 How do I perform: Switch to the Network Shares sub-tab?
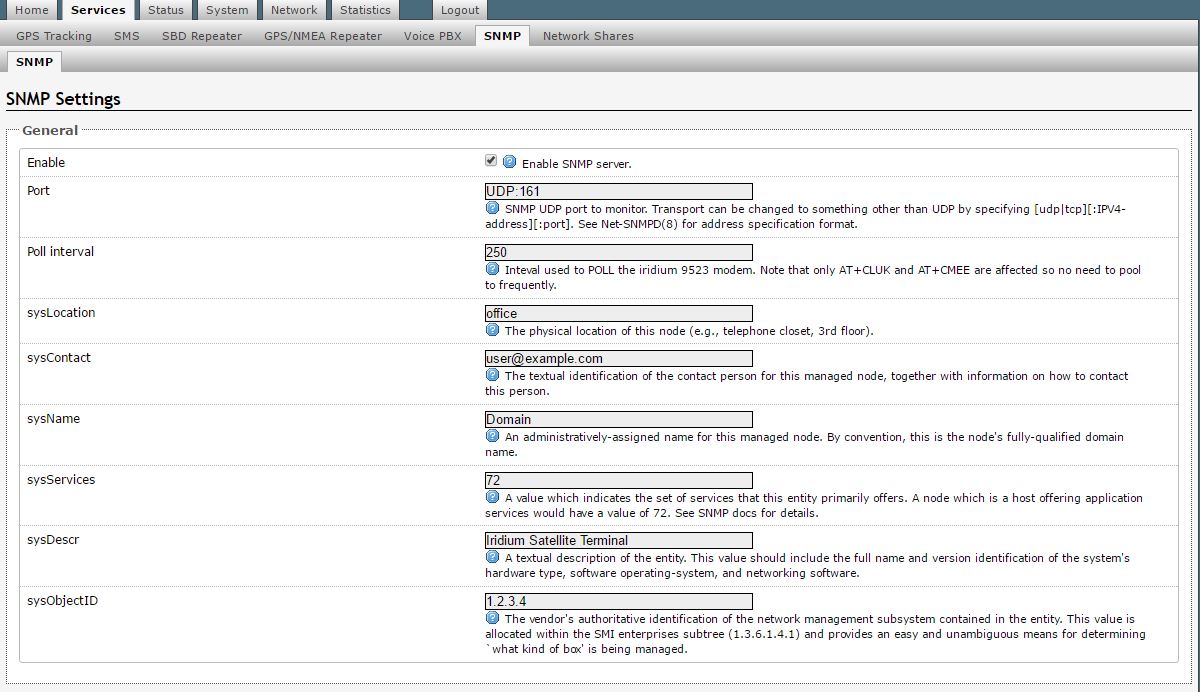point(588,35)
